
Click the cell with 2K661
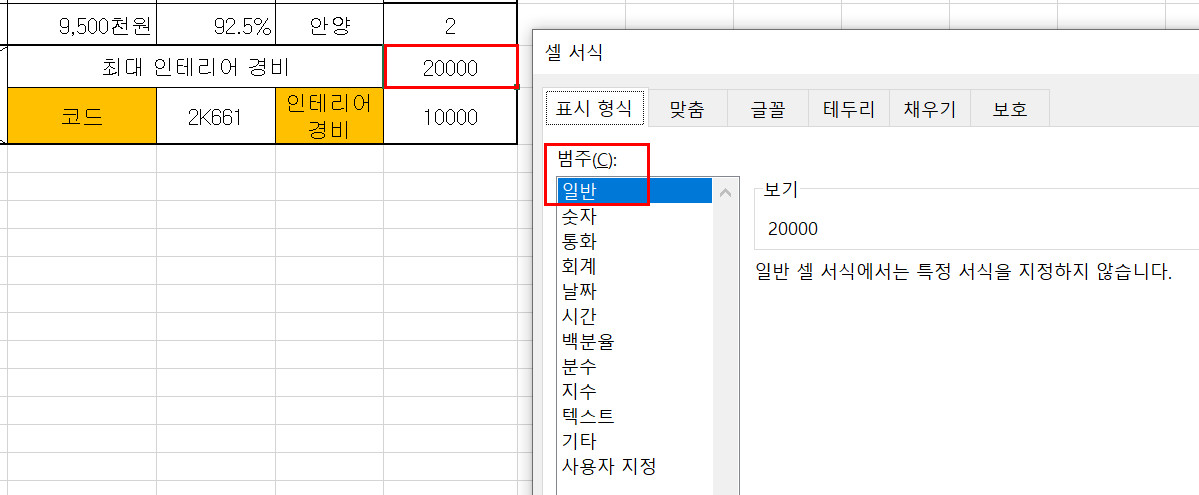216,116
